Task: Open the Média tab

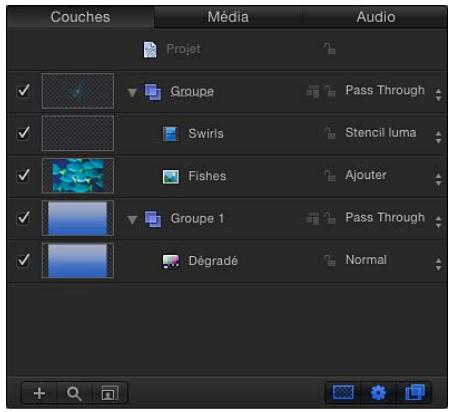Action: pyautogui.click(x=228, y=17)
